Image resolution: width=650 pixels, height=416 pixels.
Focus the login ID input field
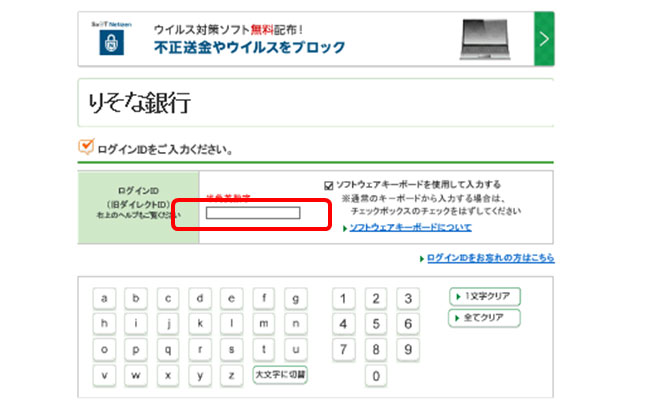pos(253,213)
